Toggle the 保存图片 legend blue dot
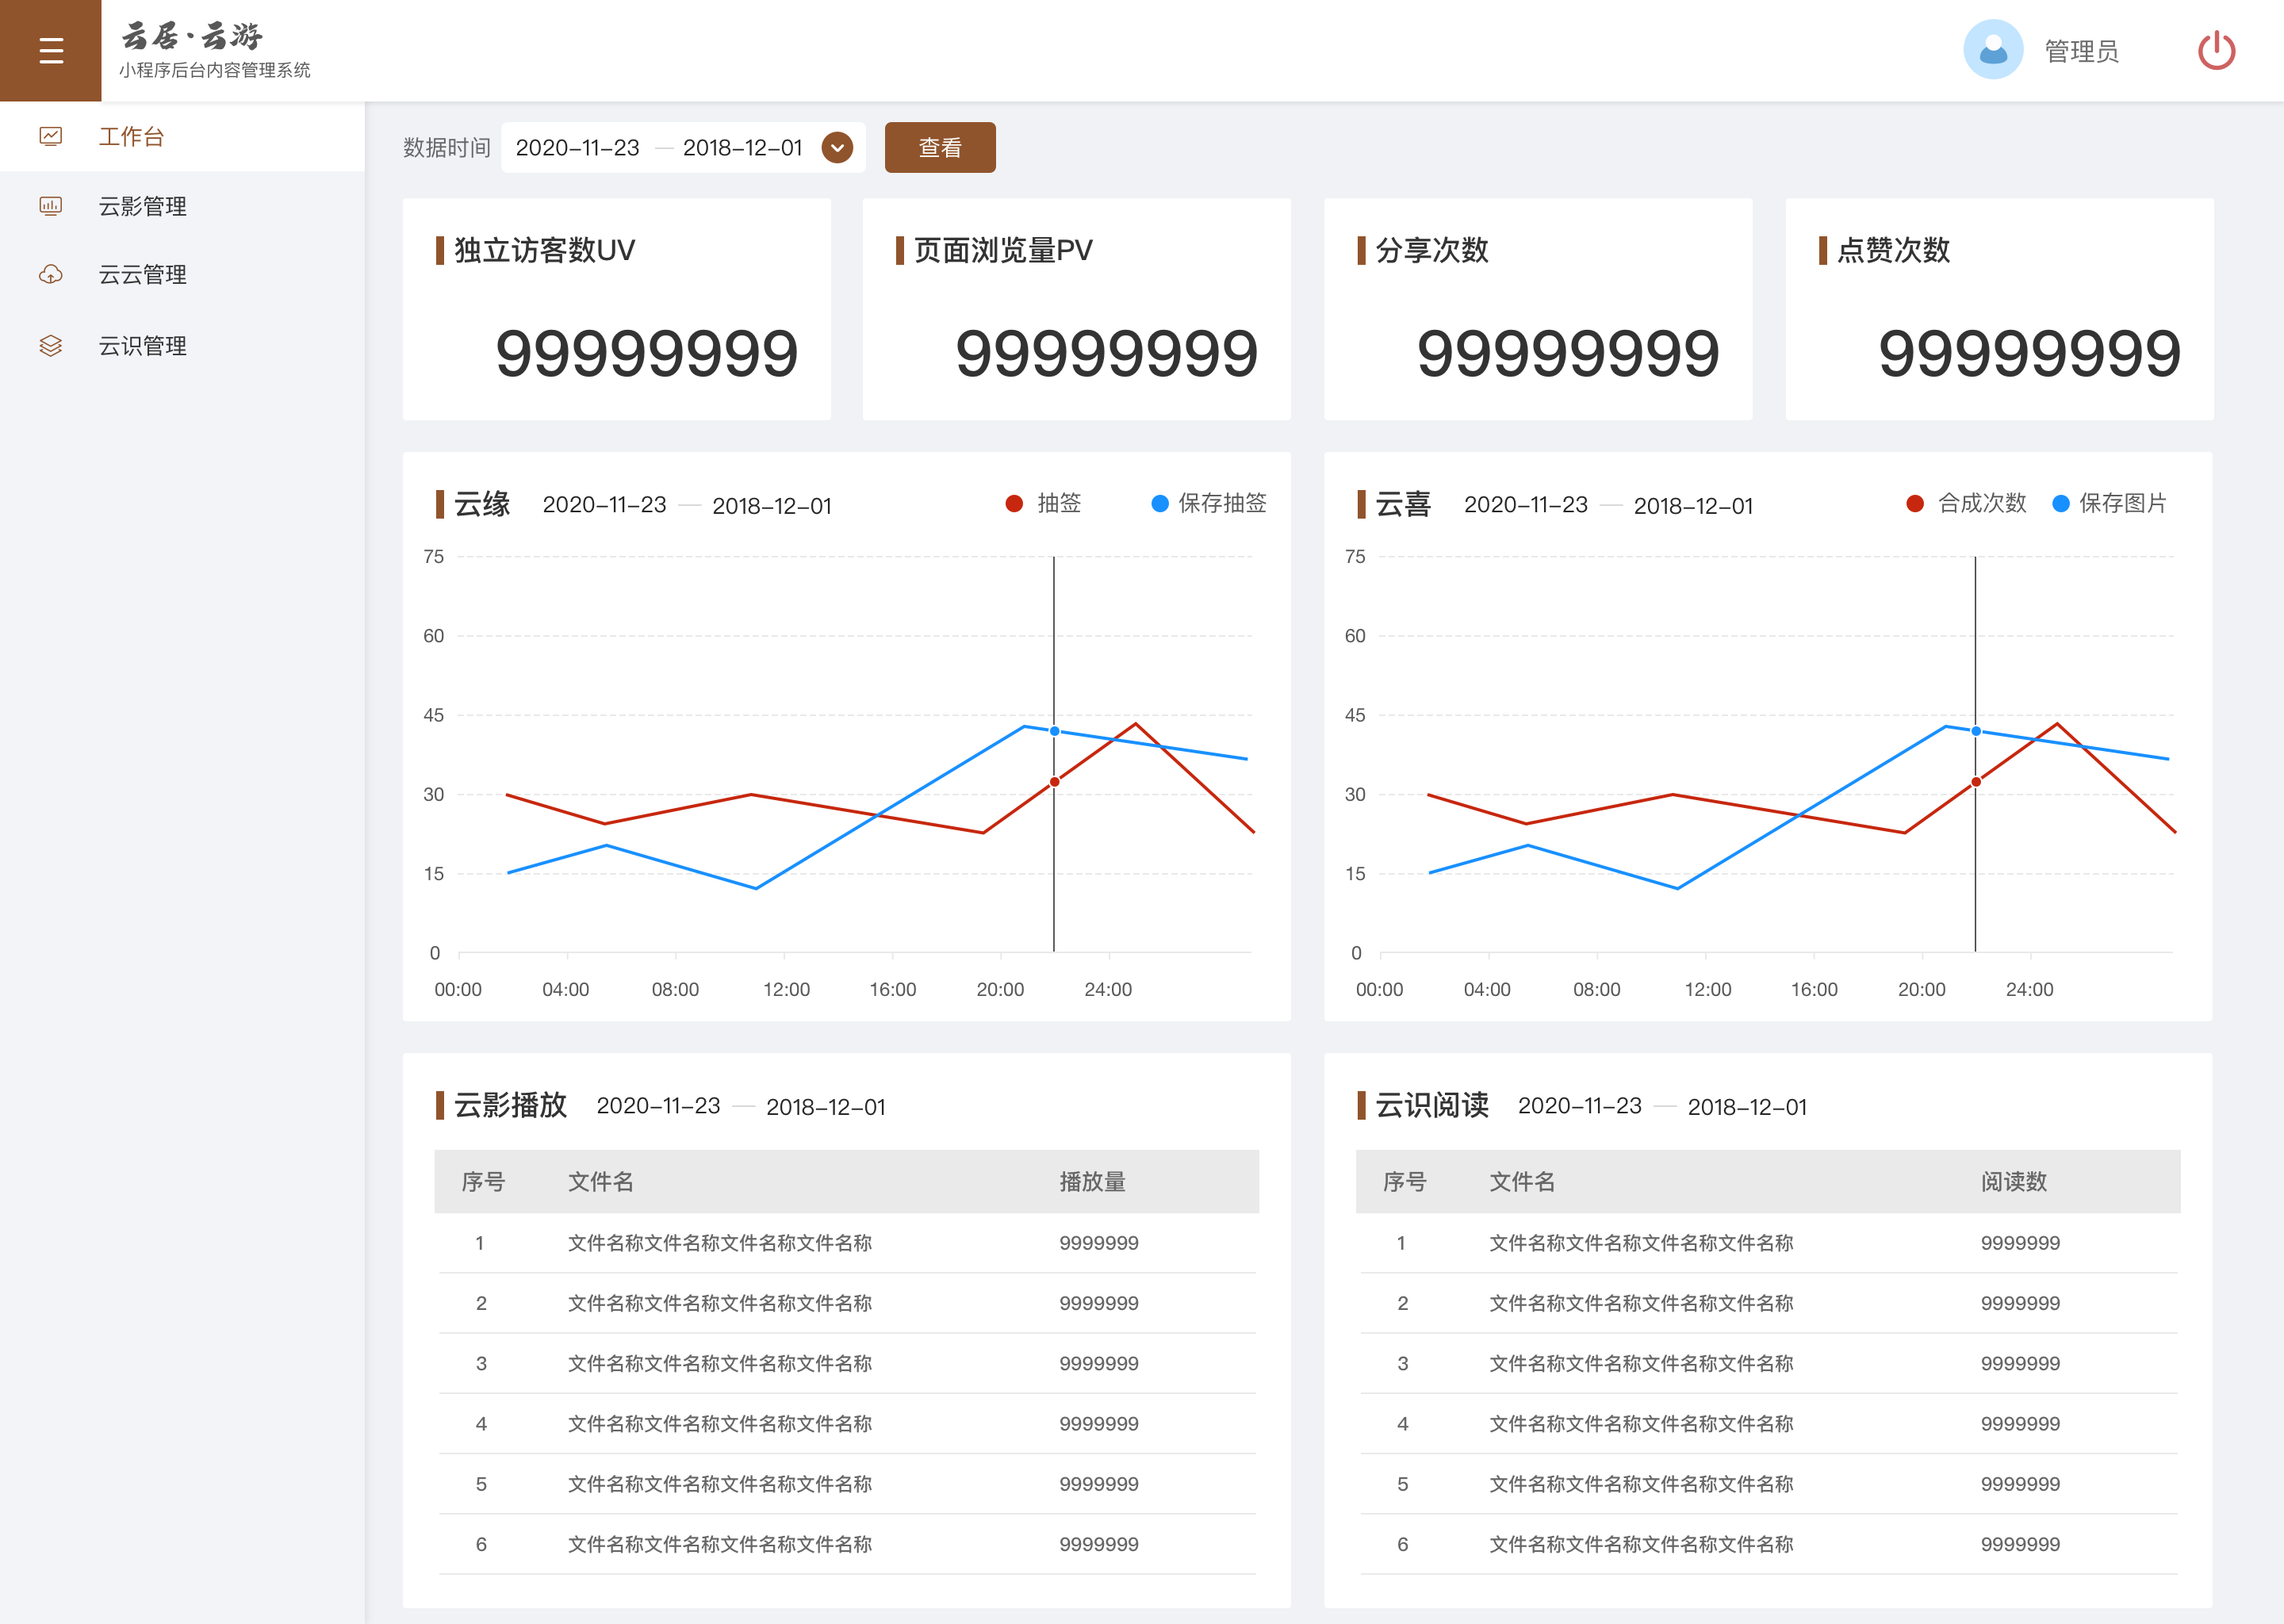Viewport: 2284px width, 1624px height. click(x=2060, y=503)
